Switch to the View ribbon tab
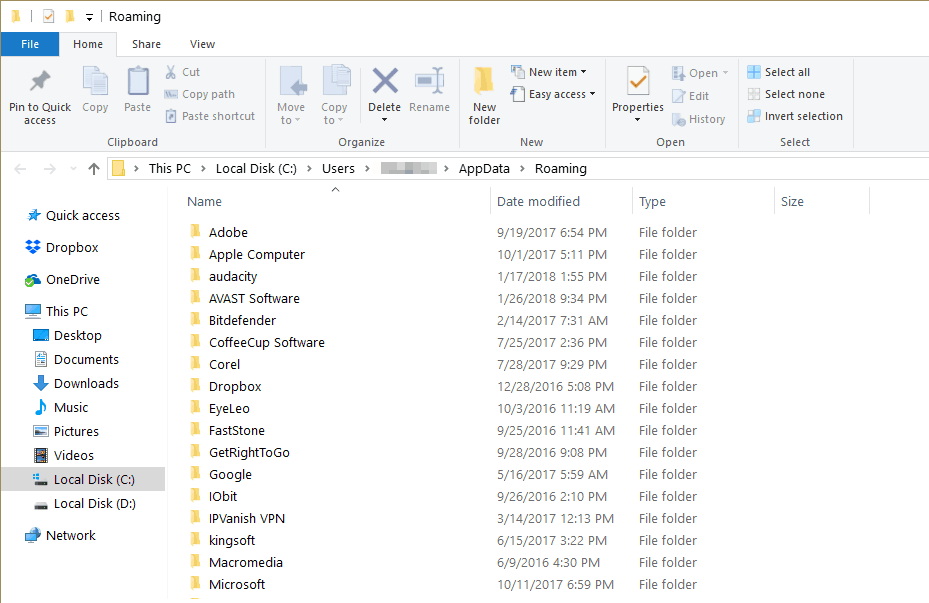Screen dimensions: 929x603 point(202,44)
